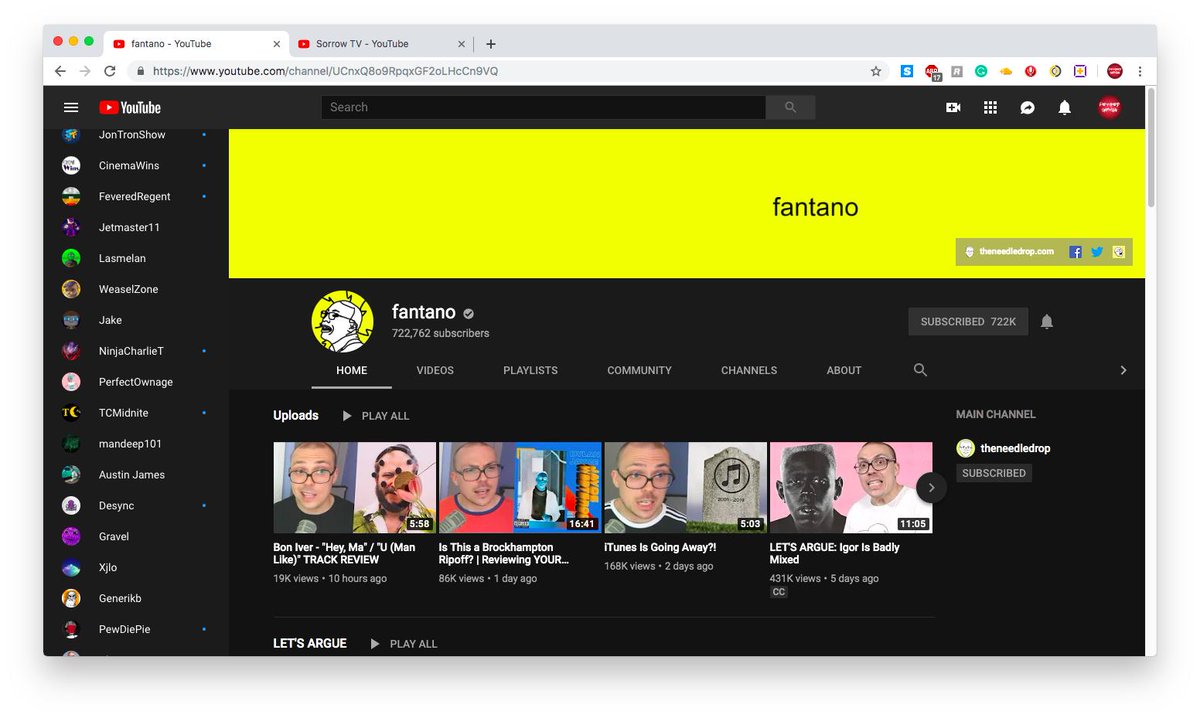
Task: Switch to the COMMUNITY tab
Action: tap(639, 370)
